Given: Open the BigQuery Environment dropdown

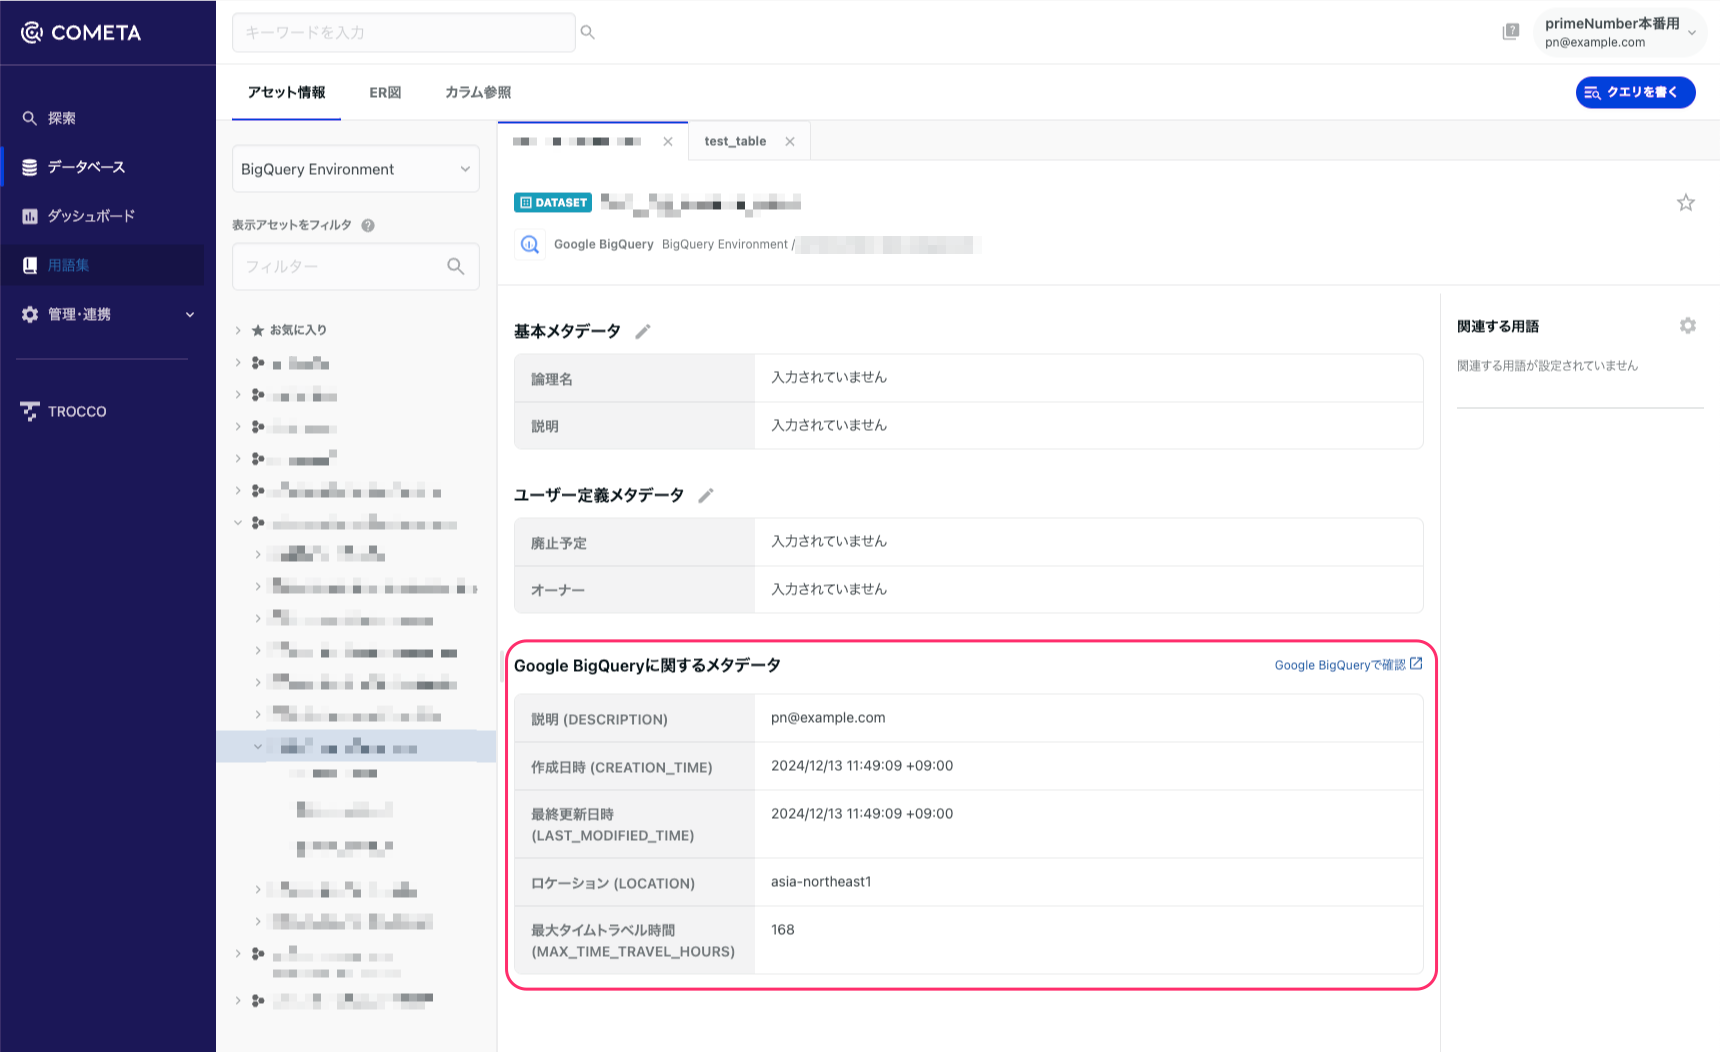Looking at the screenshot, I should (355, 169).
